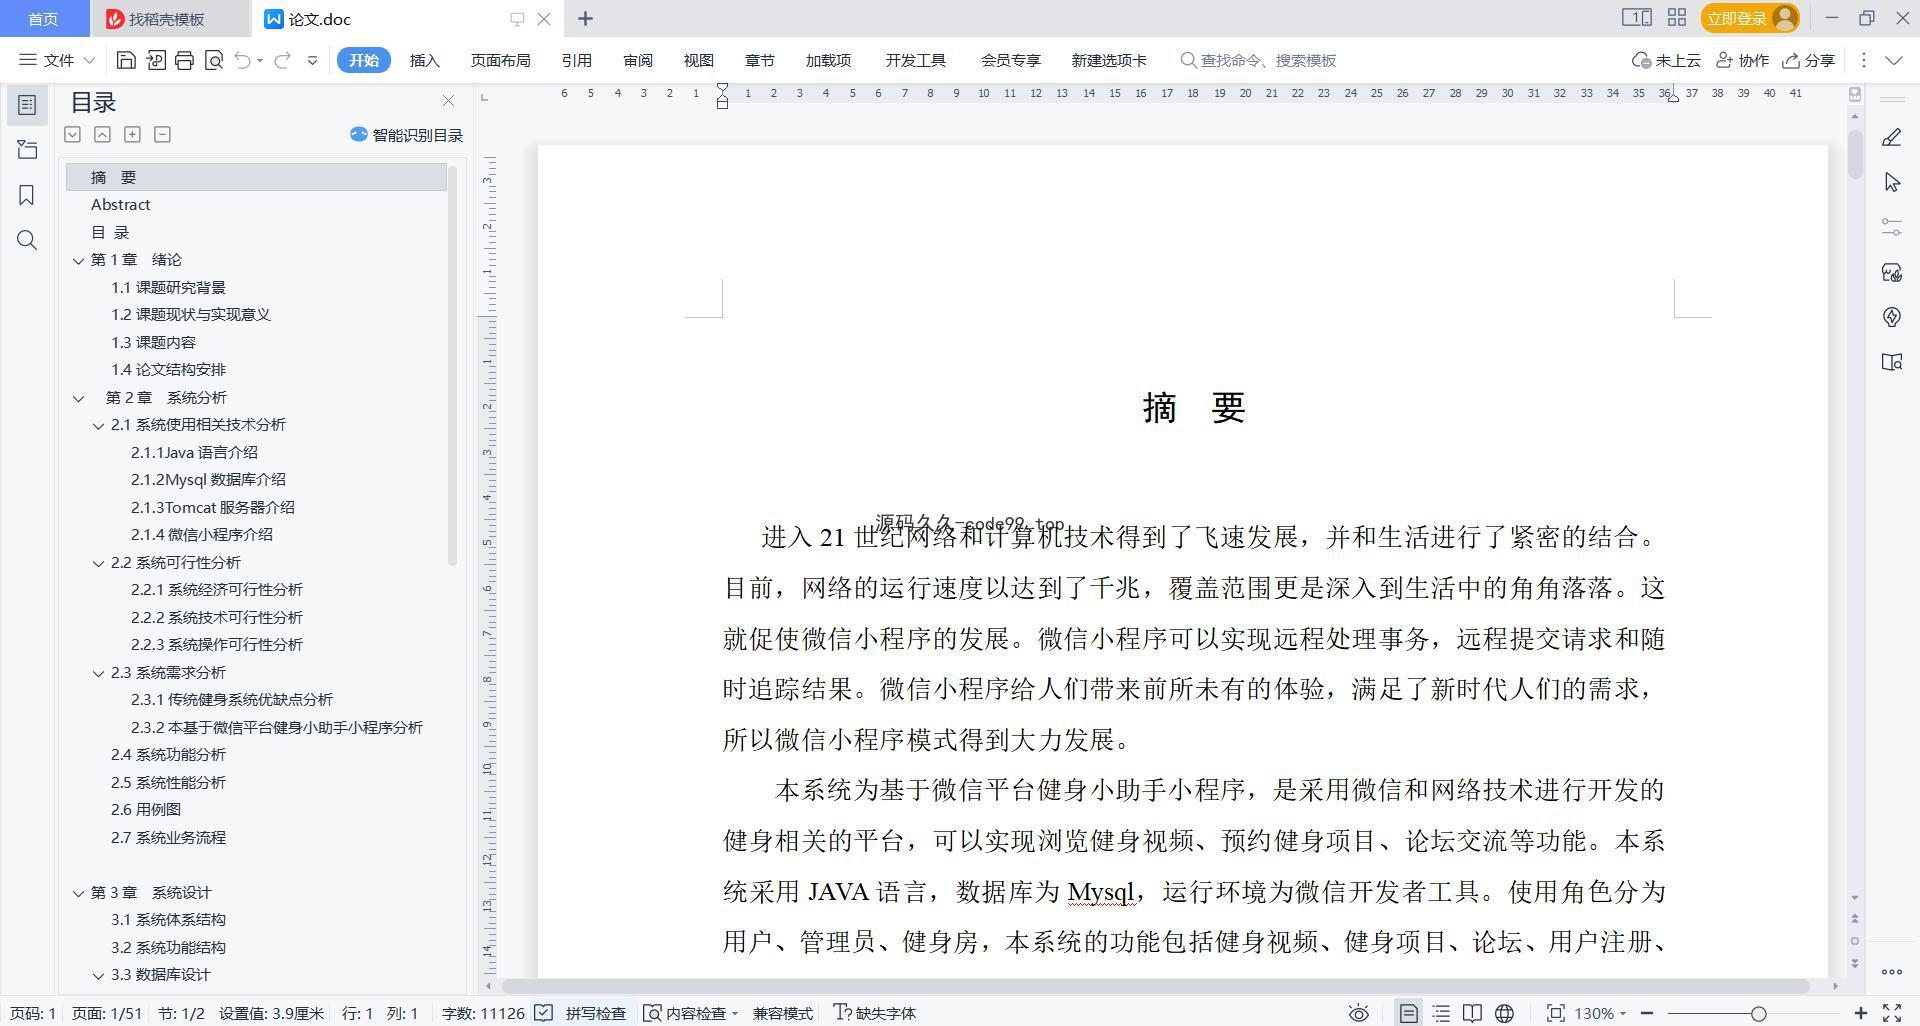The height and width of the screenshot is (1026, 1920).
Task: Fit page with the zoom fit icon
Action: [x=1555, y=1013]
